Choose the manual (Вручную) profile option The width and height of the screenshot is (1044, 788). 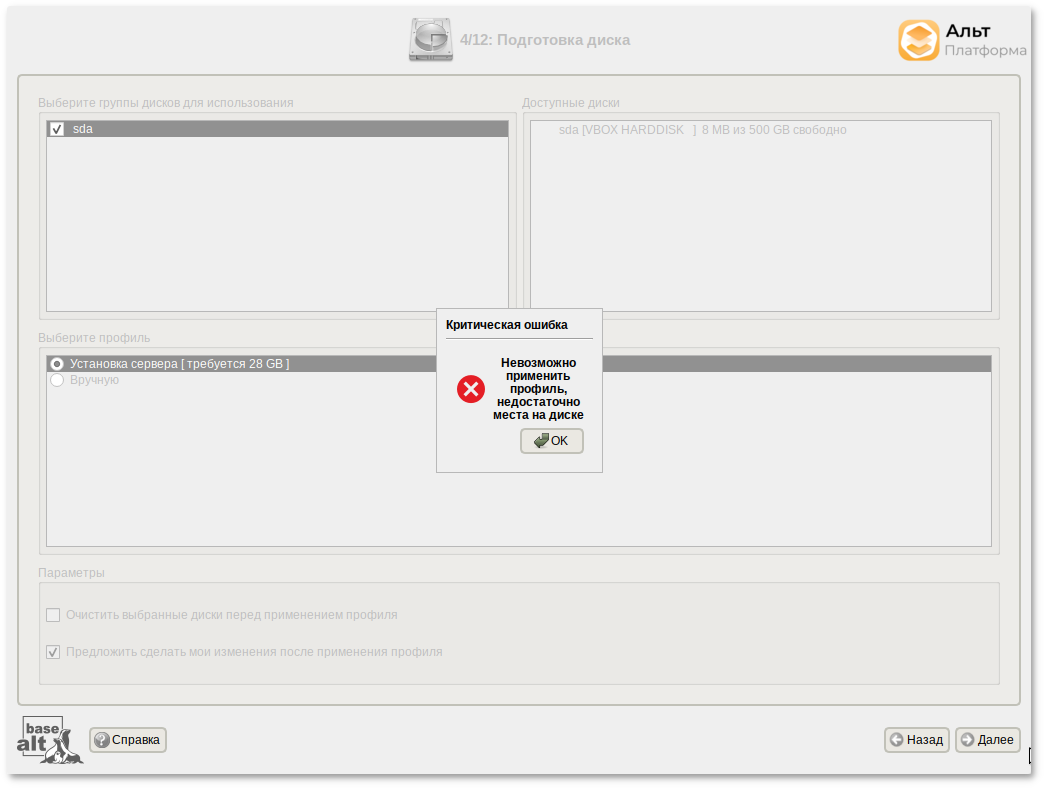[x=57, y=380]
